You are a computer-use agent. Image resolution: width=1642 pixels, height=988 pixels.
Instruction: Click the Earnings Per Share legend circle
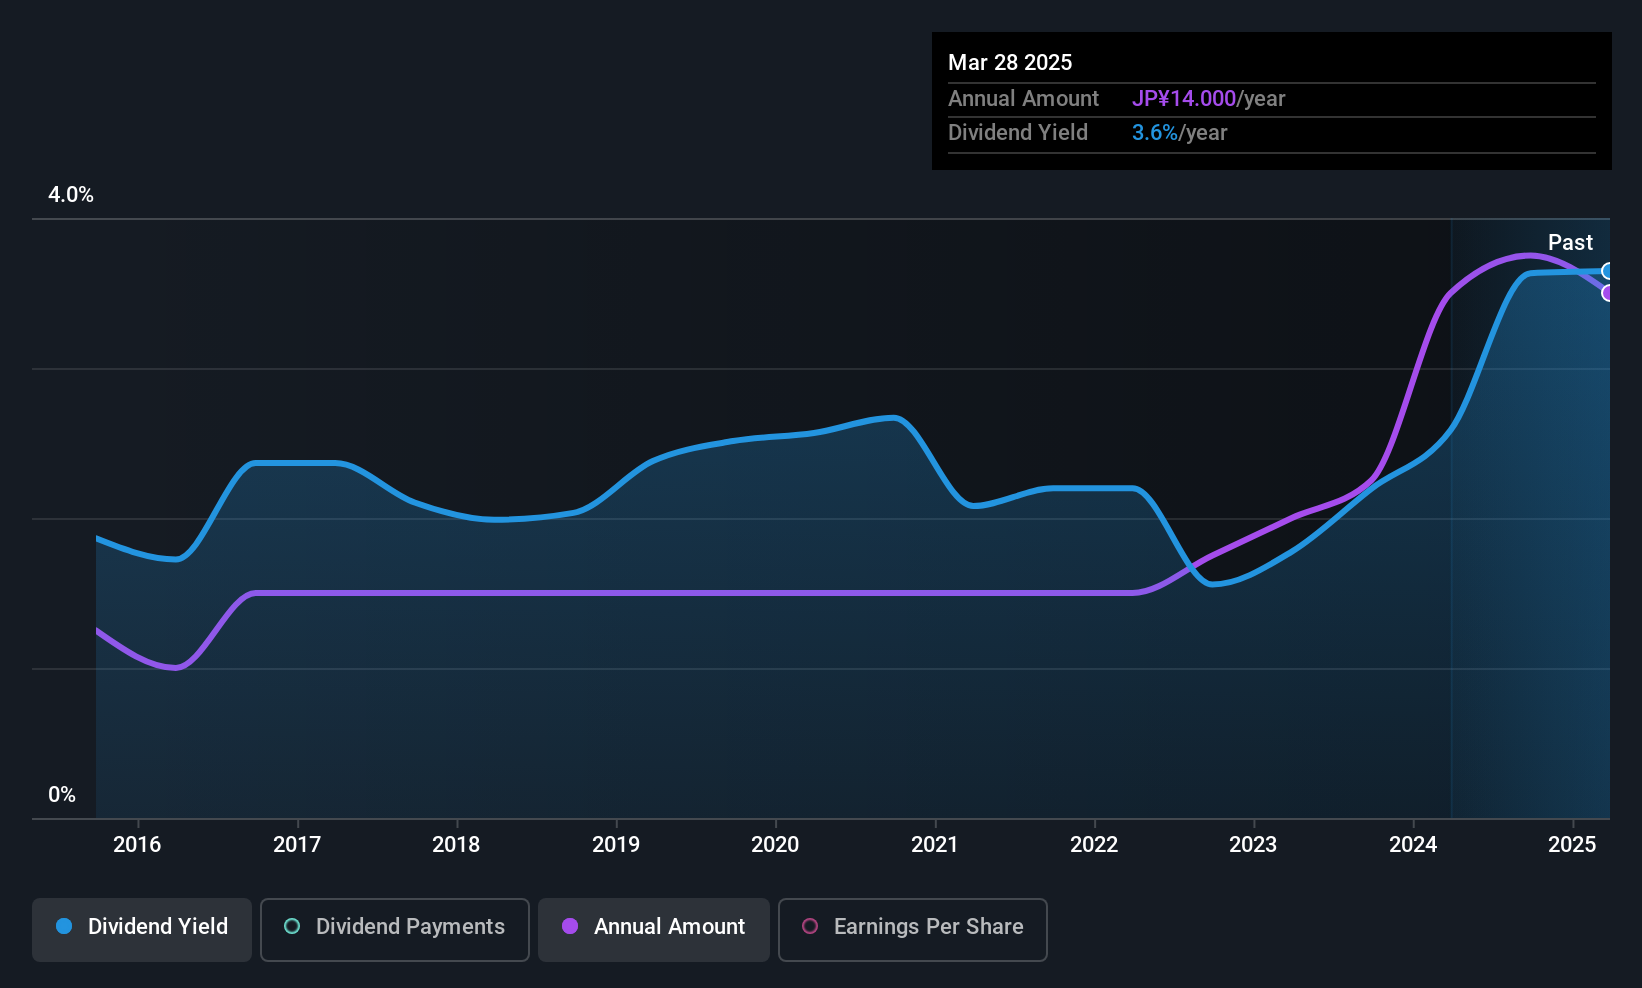tap(810, 927)
